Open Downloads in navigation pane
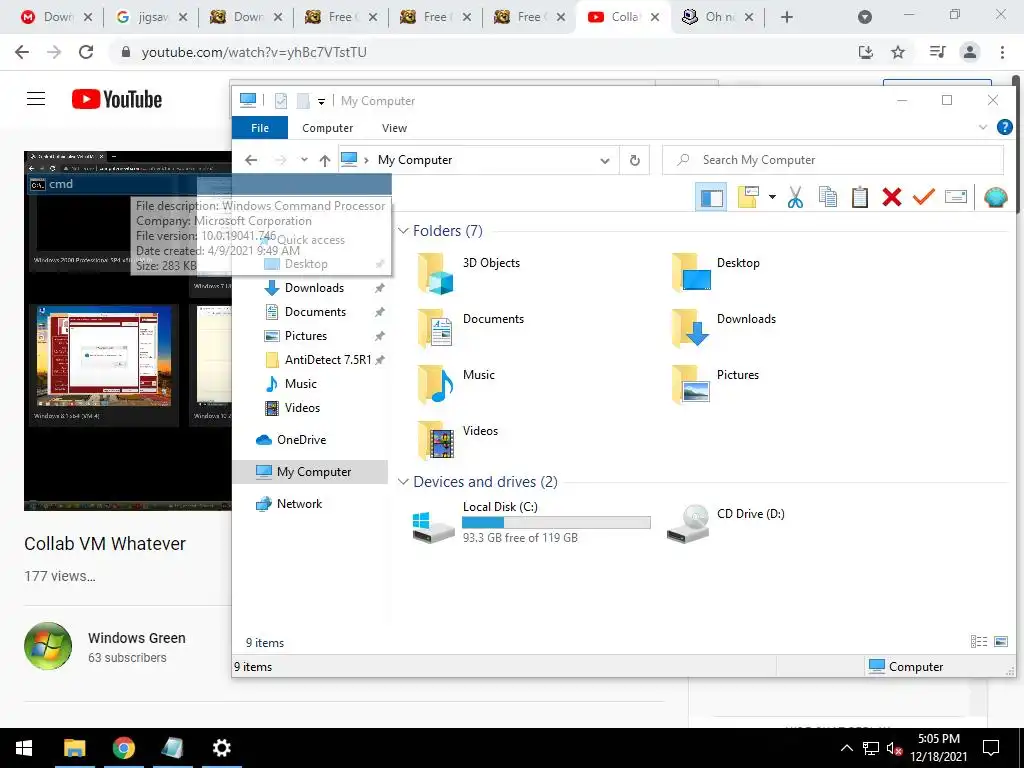 coord(313,288)
